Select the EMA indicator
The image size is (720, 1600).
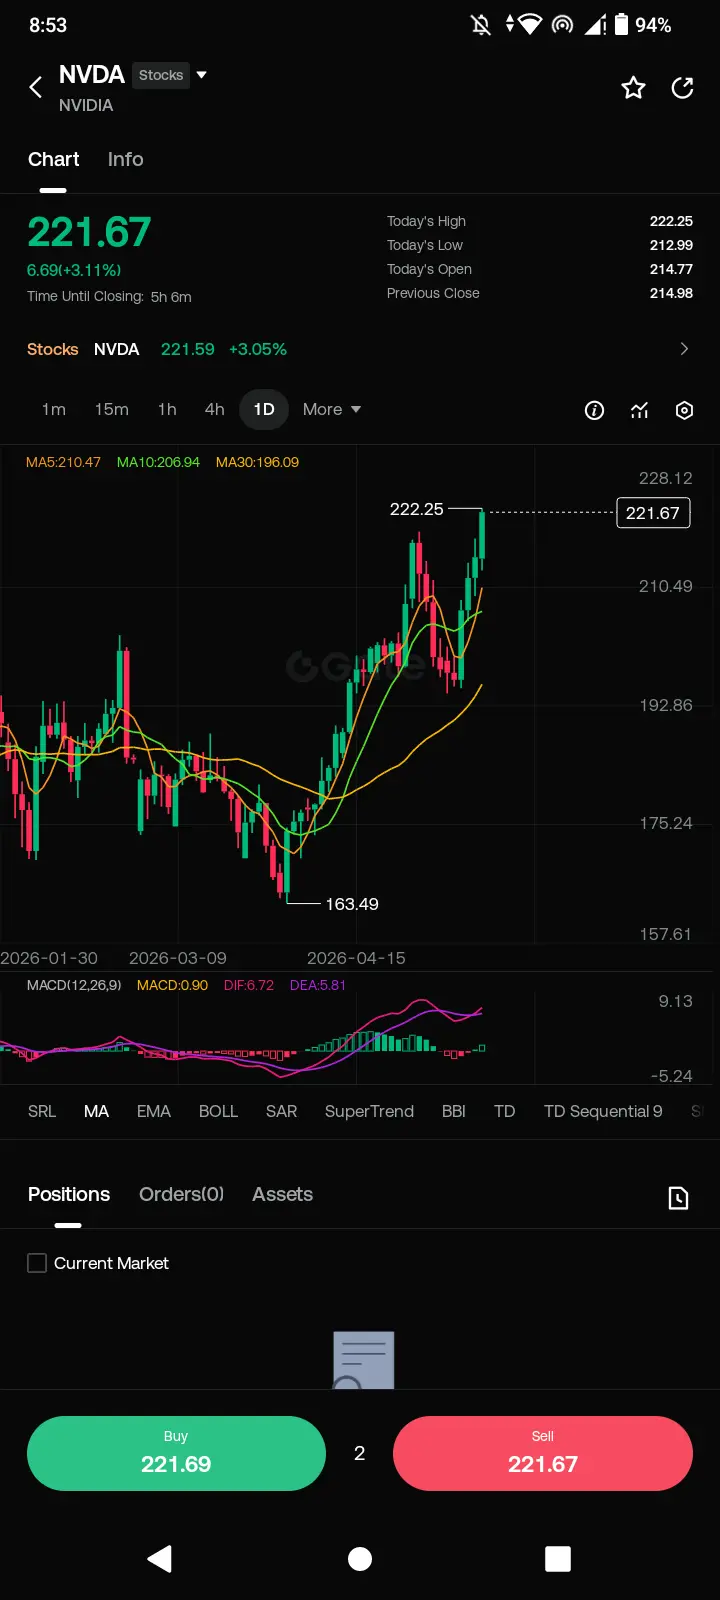click(154, 1111)
